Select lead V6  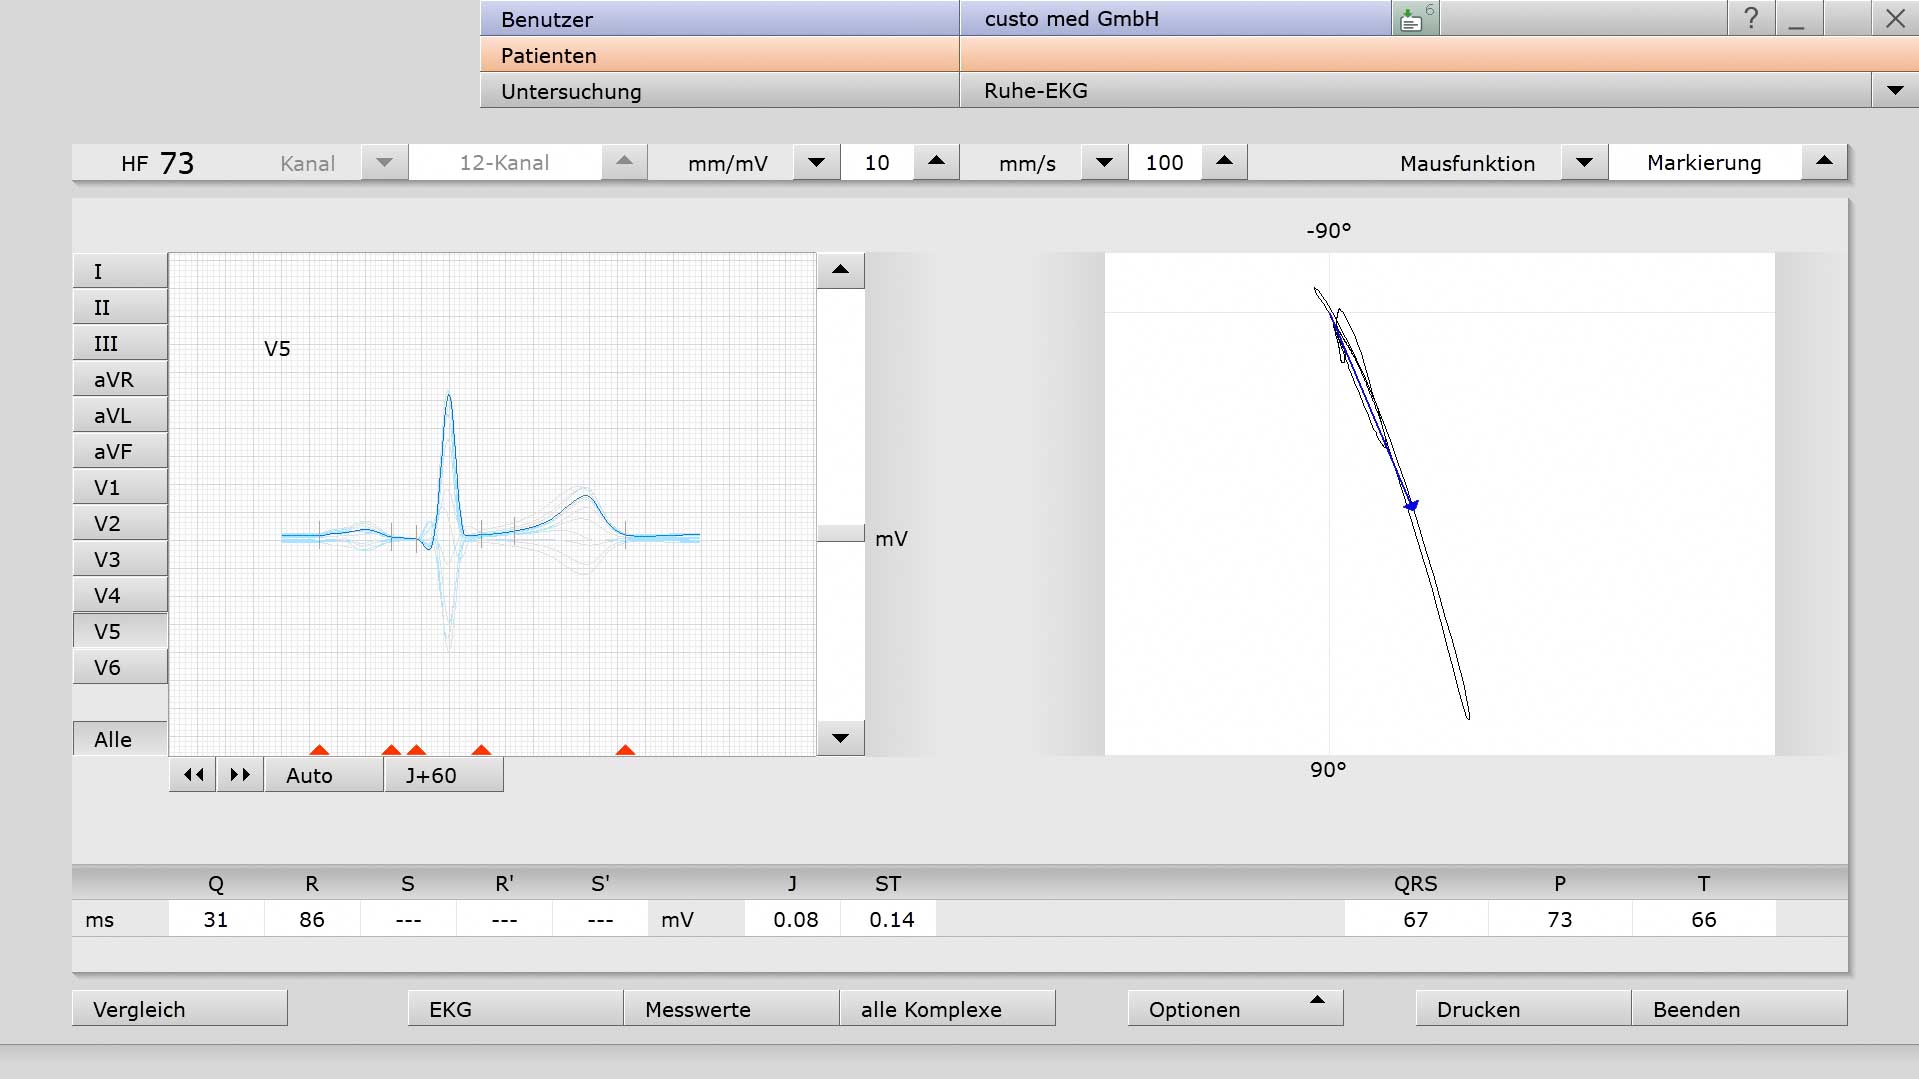click(x=120, y=667)
